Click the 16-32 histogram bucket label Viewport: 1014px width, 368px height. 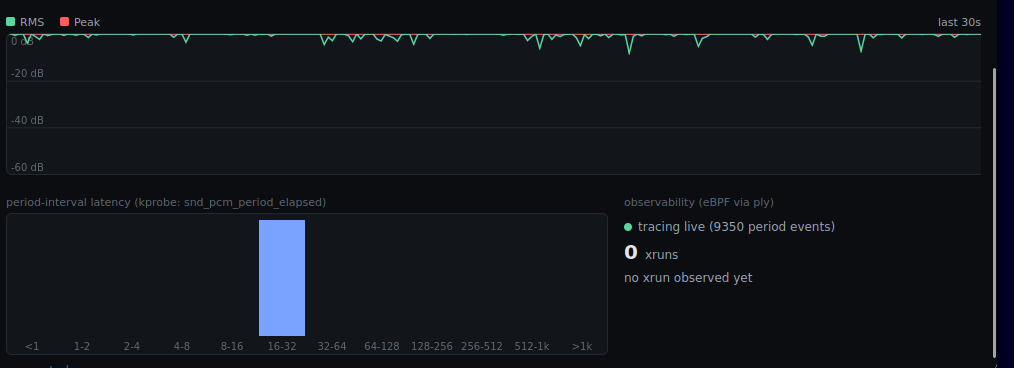click(x=282, y=347)
